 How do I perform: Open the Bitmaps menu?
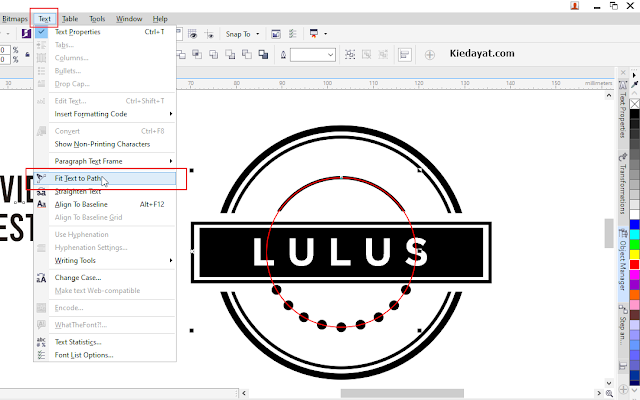(15, 19)
